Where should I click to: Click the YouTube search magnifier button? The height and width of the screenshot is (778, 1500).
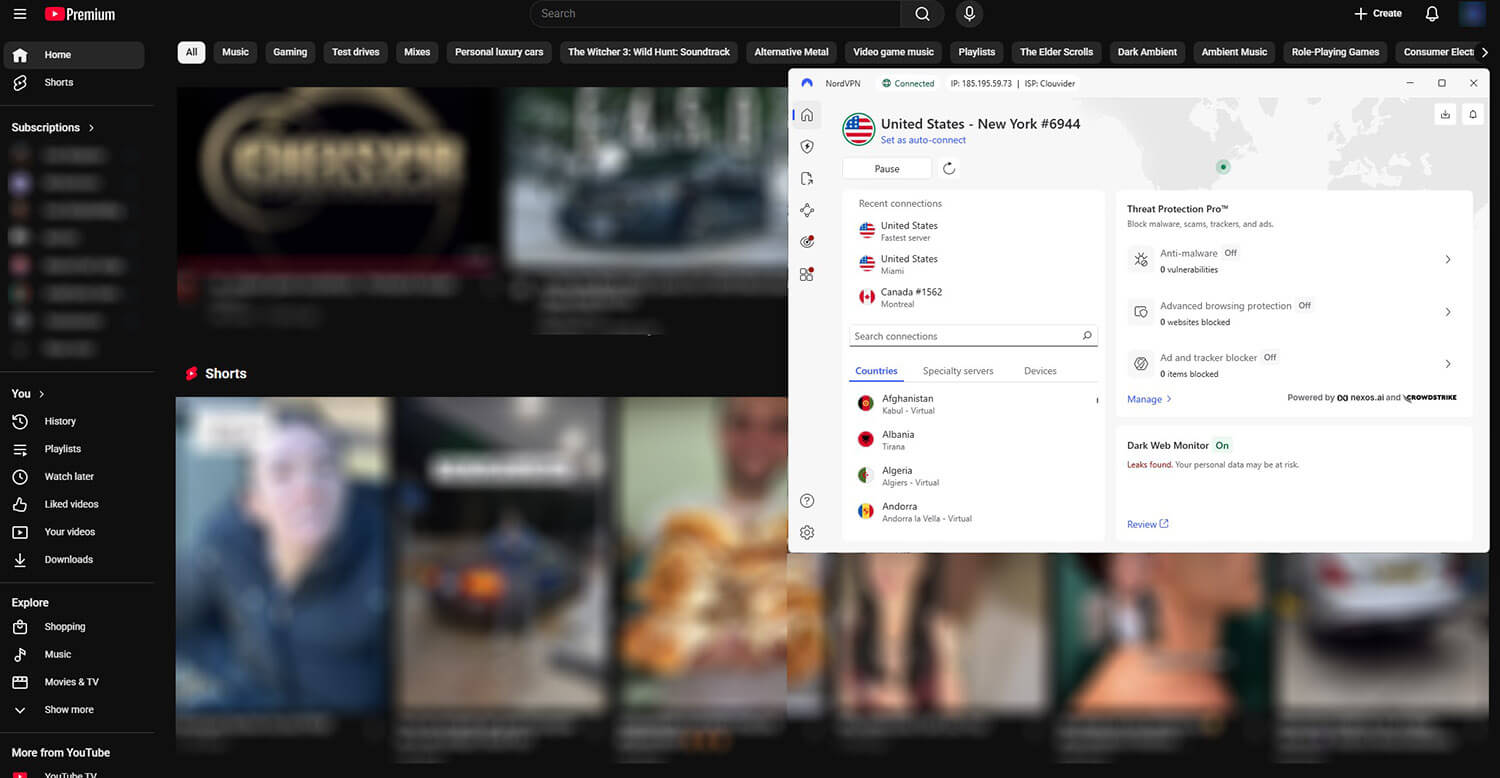[922, 14]
